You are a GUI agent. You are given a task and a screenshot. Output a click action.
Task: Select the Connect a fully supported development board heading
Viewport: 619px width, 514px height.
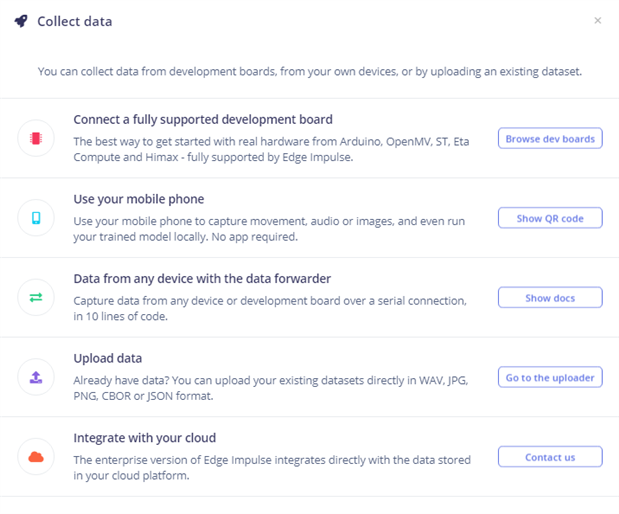203,119
